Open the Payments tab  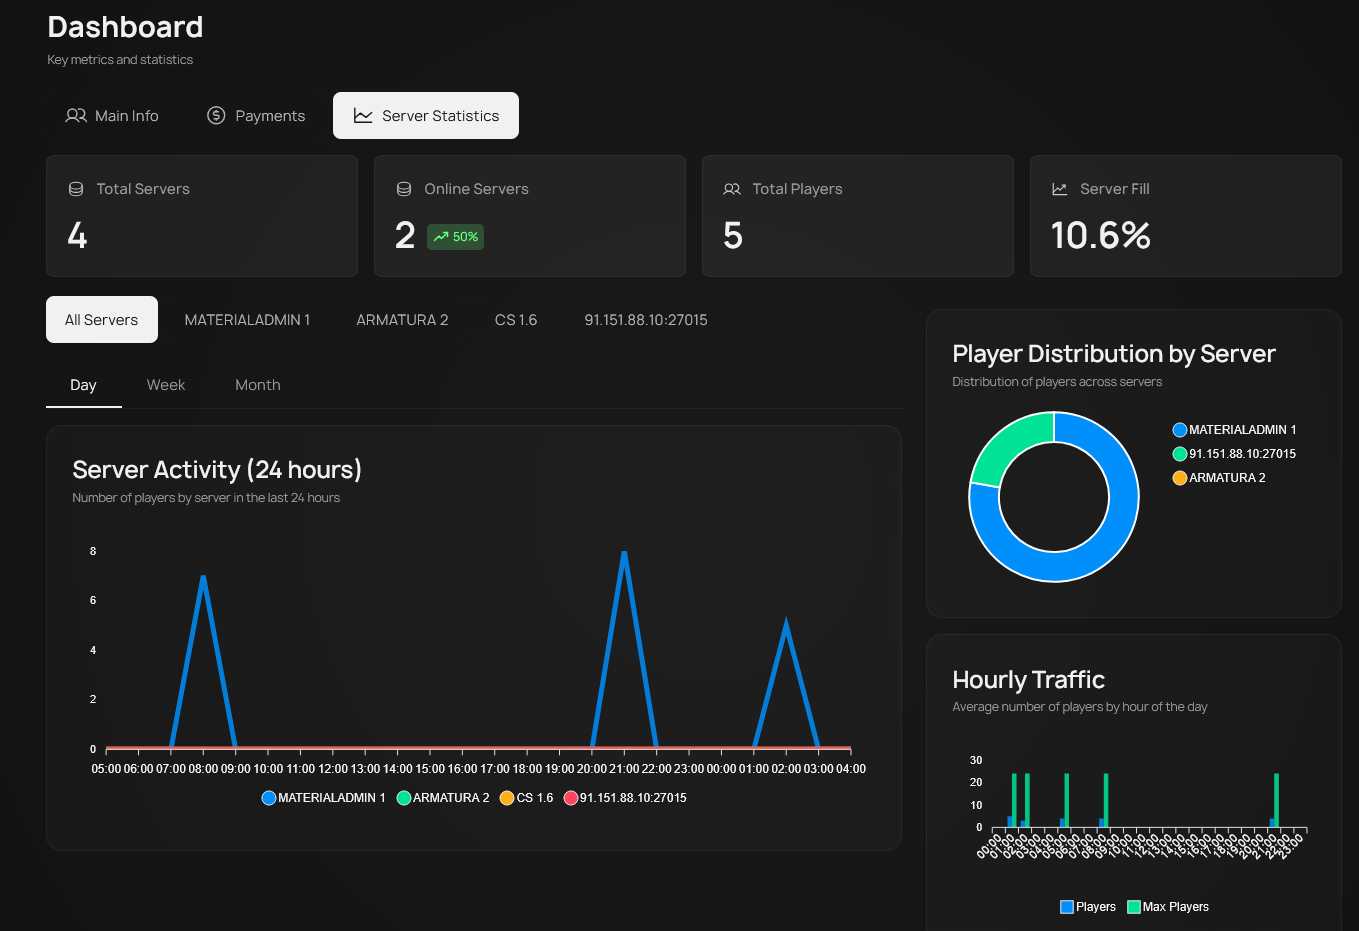pos(255,115)
